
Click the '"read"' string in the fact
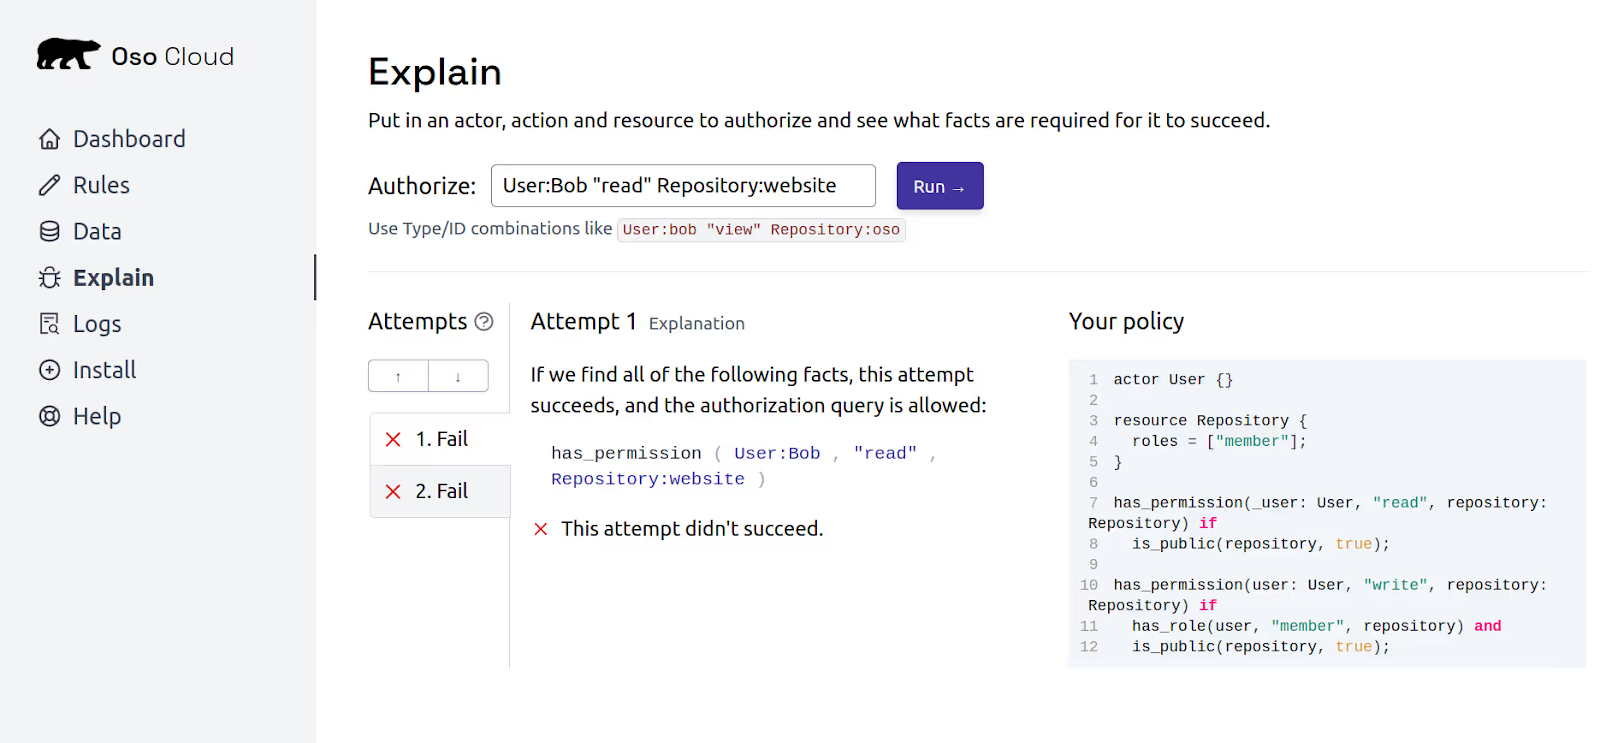(x=885, y=453)
